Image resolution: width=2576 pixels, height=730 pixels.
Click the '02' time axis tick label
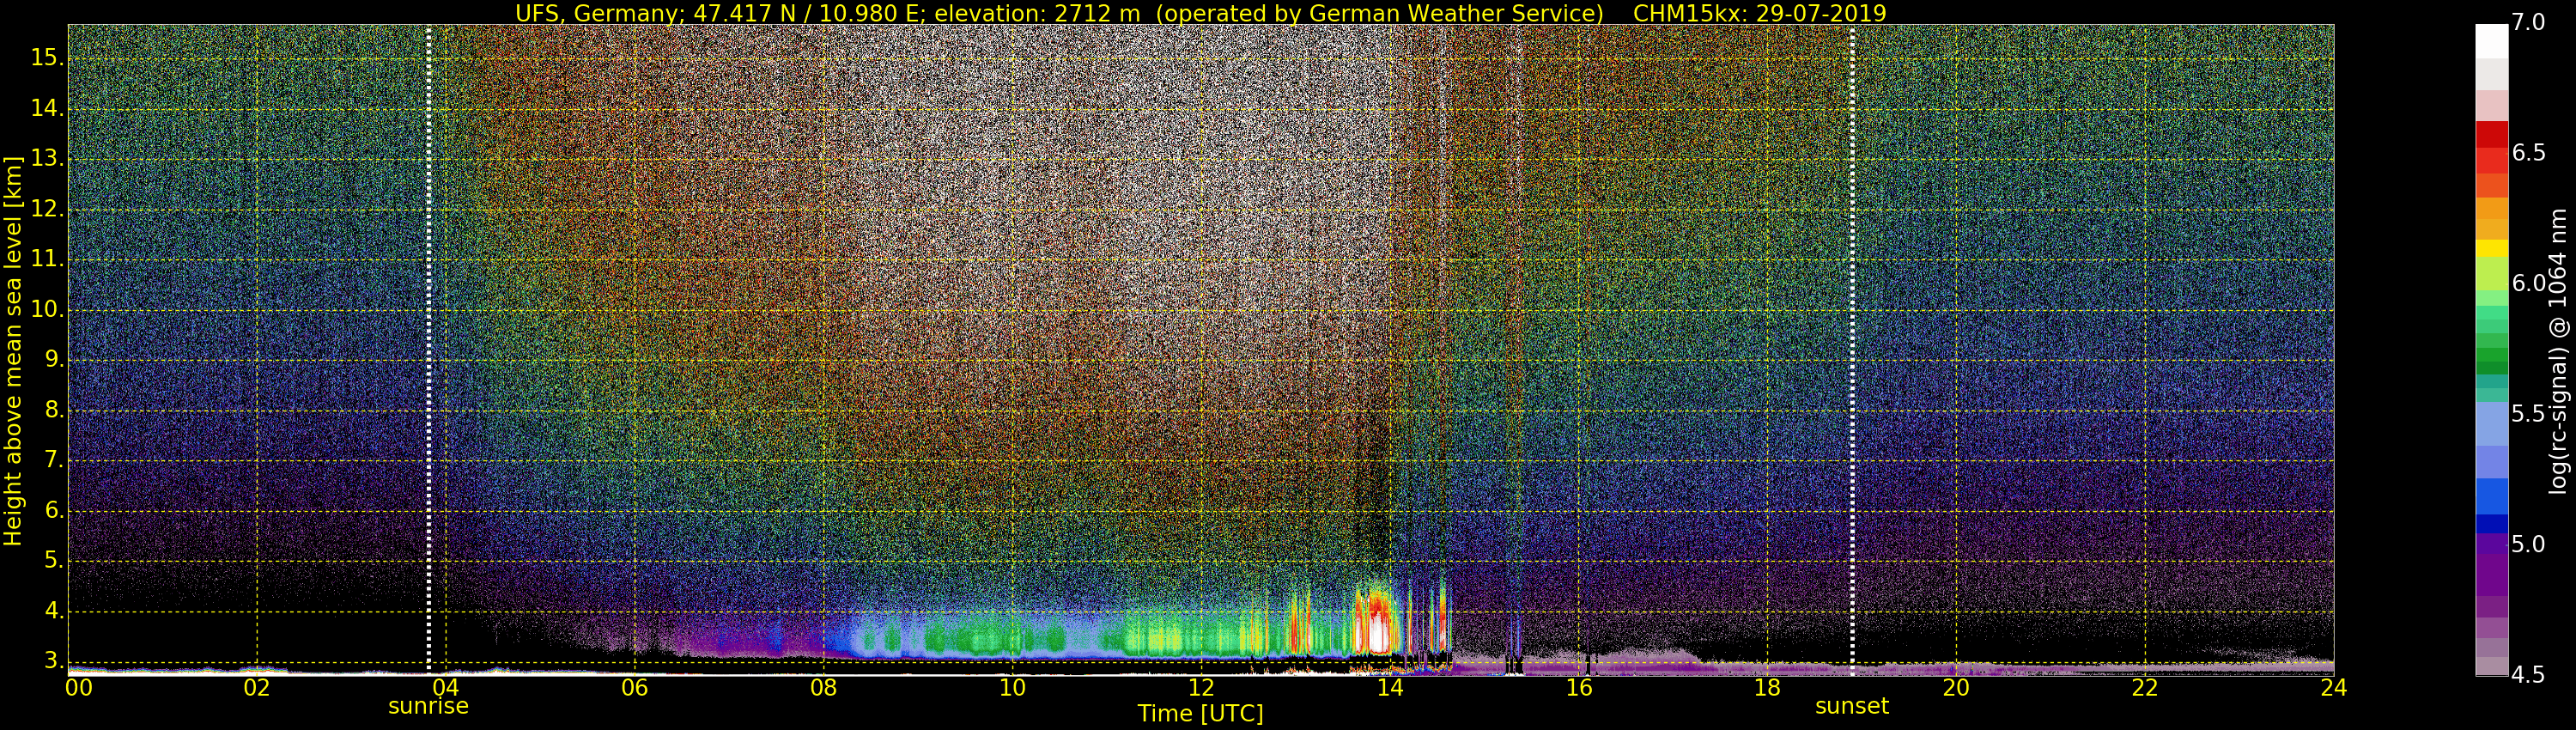257,688
